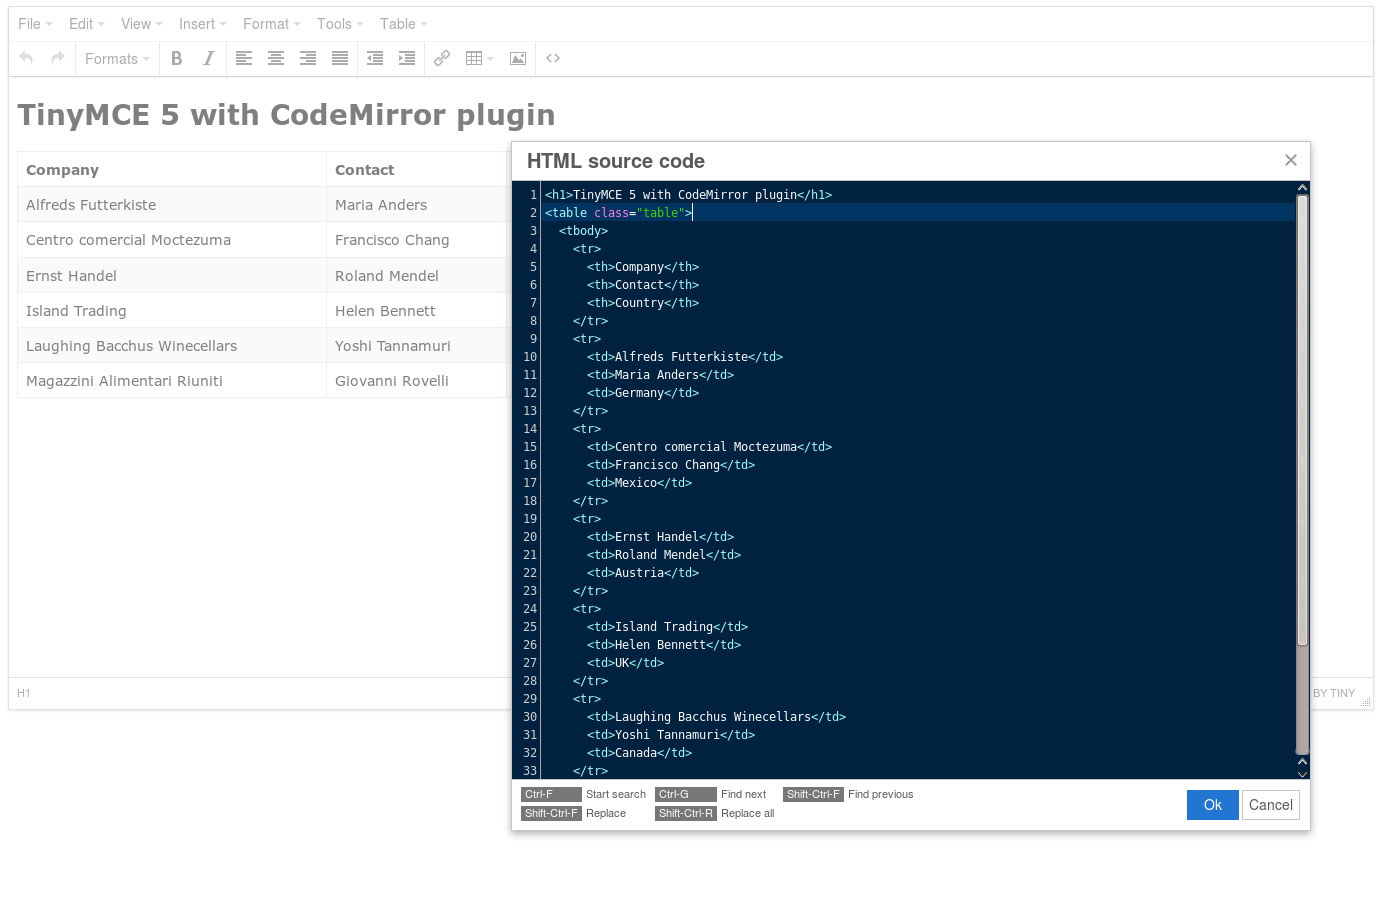Insert link with the chain icon
1380x922 pixels.
point(442,58)
